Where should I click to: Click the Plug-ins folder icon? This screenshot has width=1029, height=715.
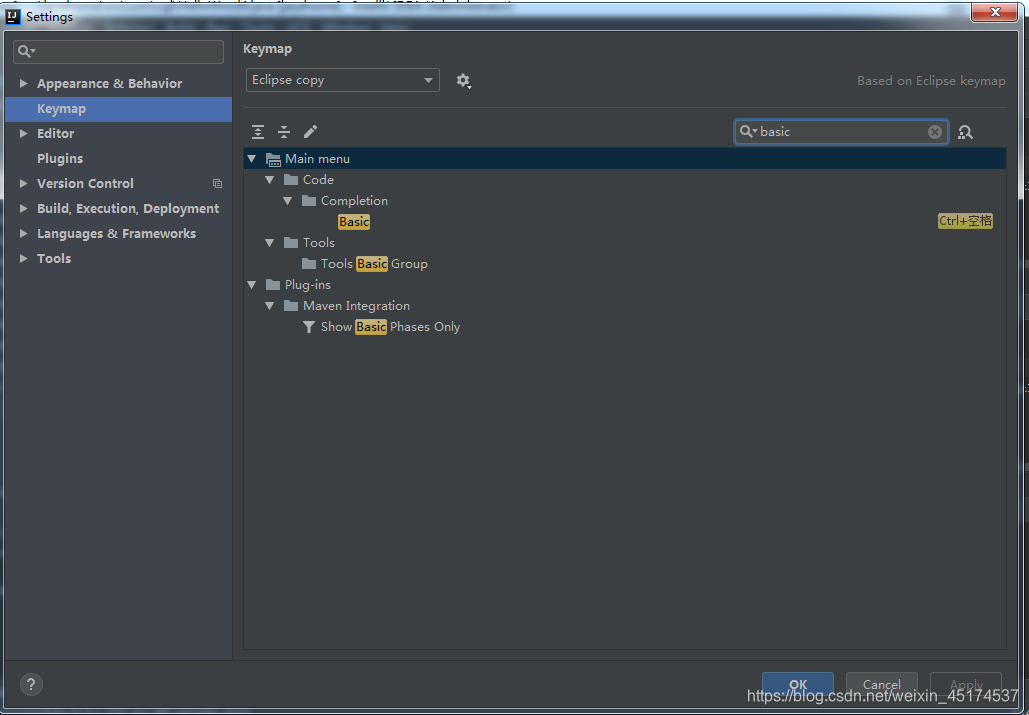(x=273, y=285)
